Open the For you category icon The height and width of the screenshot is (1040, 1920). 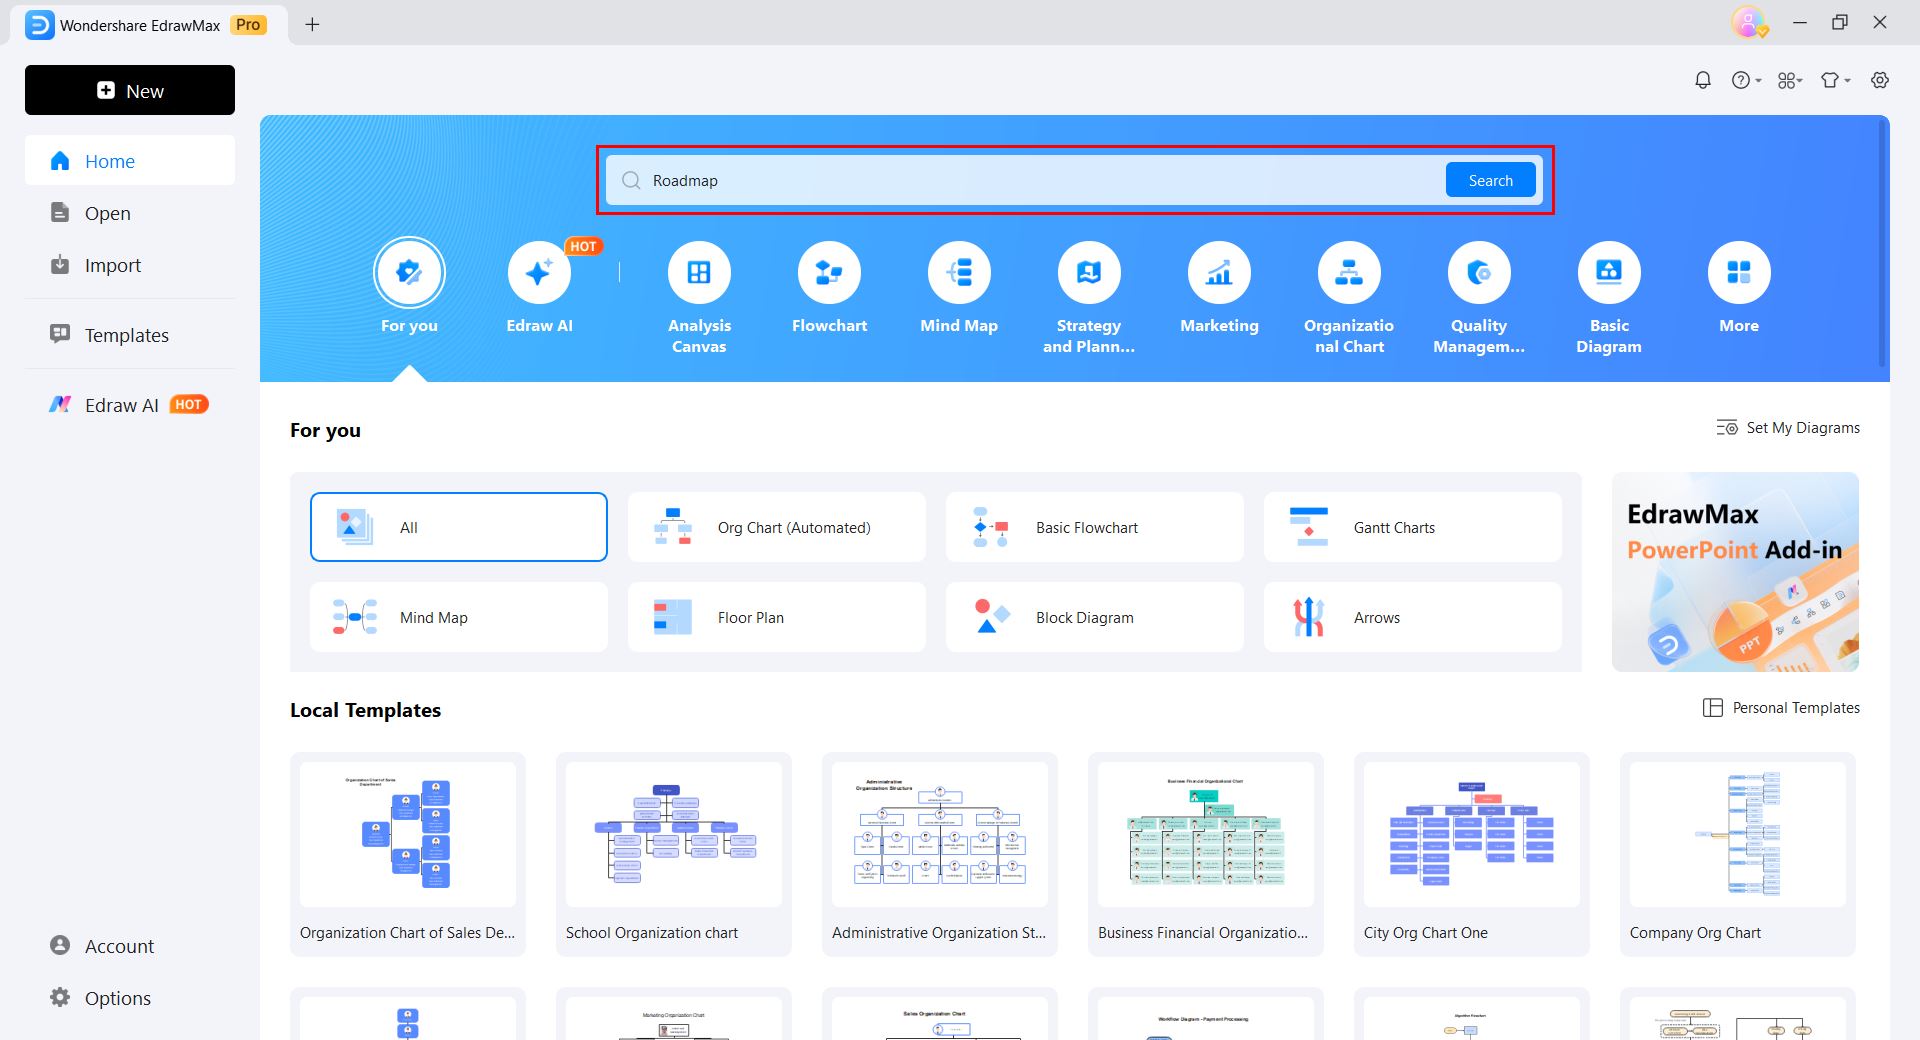tap(409, 273)
